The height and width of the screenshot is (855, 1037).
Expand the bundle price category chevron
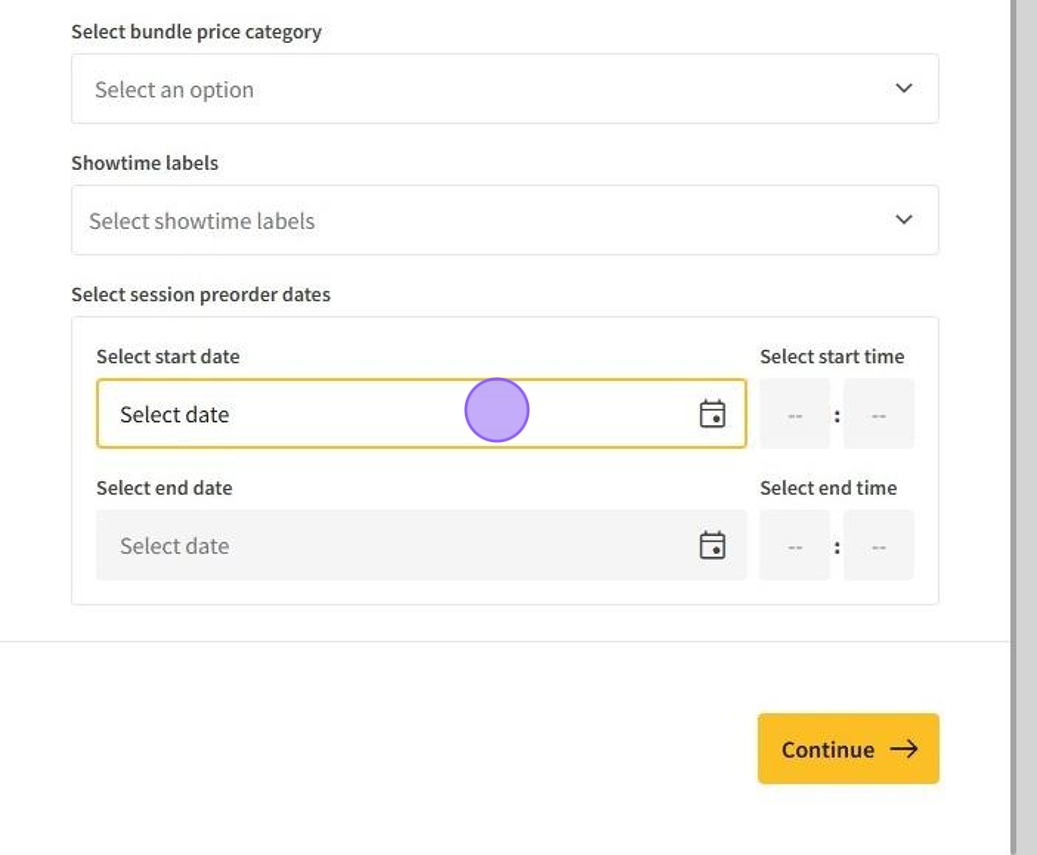coord(904,89)
